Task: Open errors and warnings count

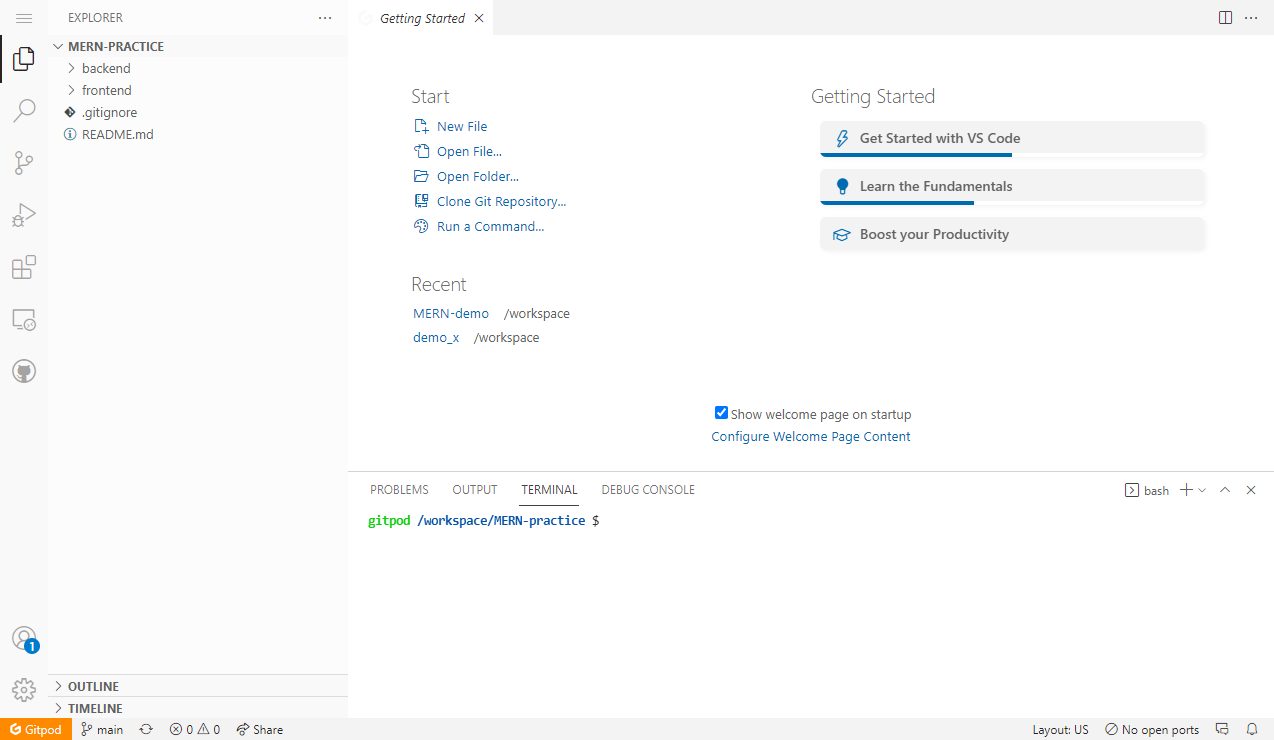Action: [194, 729]
